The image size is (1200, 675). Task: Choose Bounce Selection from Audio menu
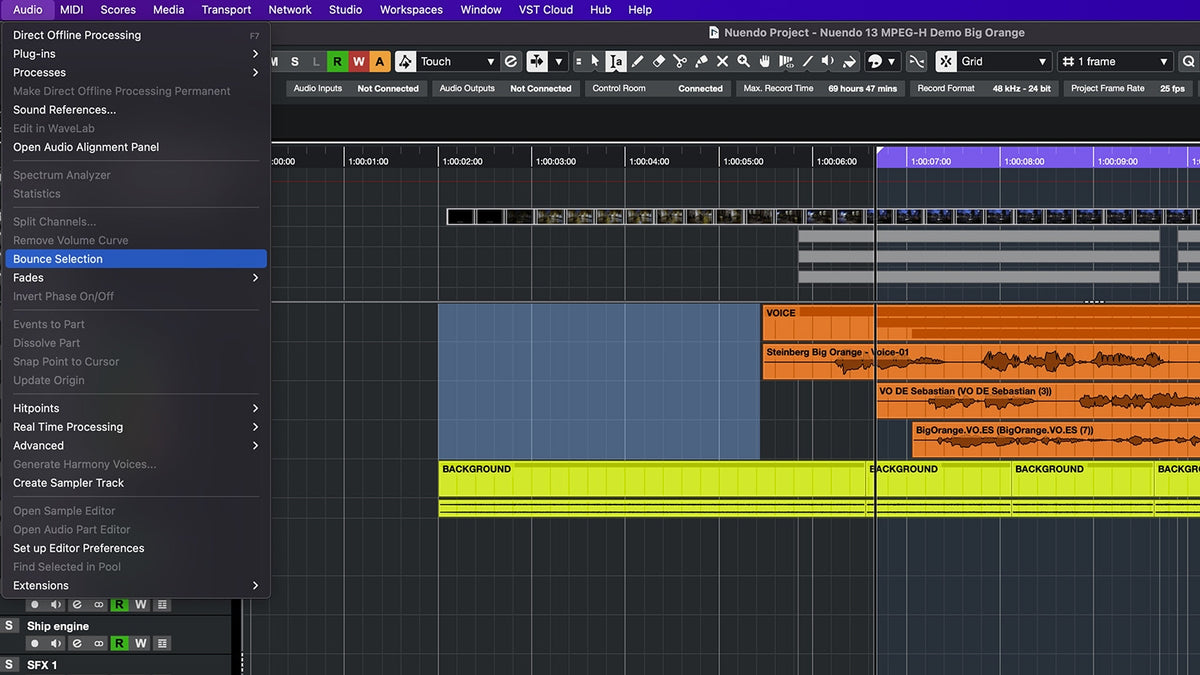pyautogui.click(x=136, y=259)
